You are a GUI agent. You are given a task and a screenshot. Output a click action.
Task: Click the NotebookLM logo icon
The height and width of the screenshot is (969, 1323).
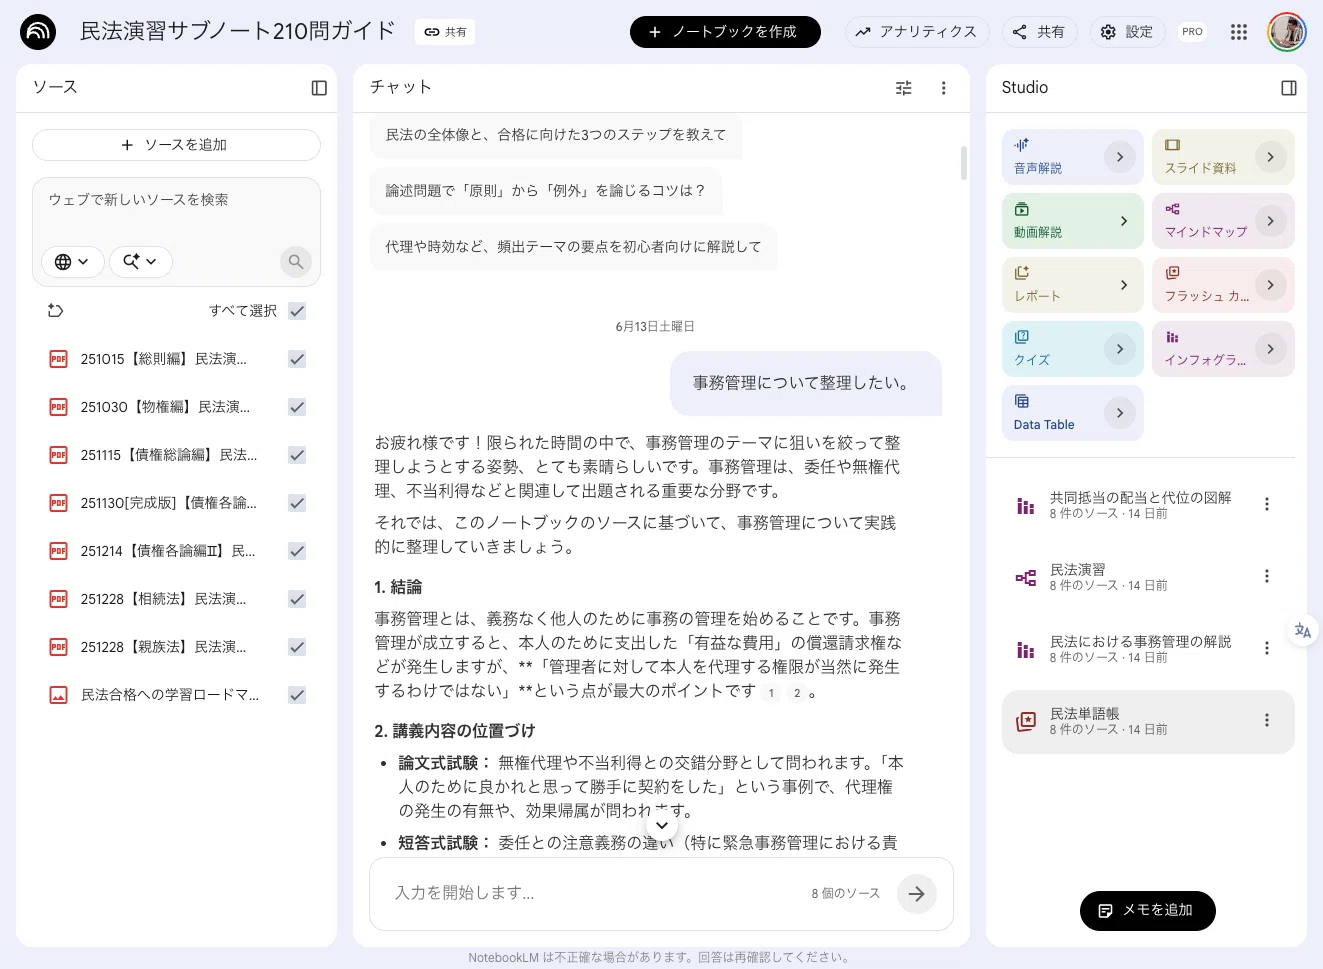point(38,32)
